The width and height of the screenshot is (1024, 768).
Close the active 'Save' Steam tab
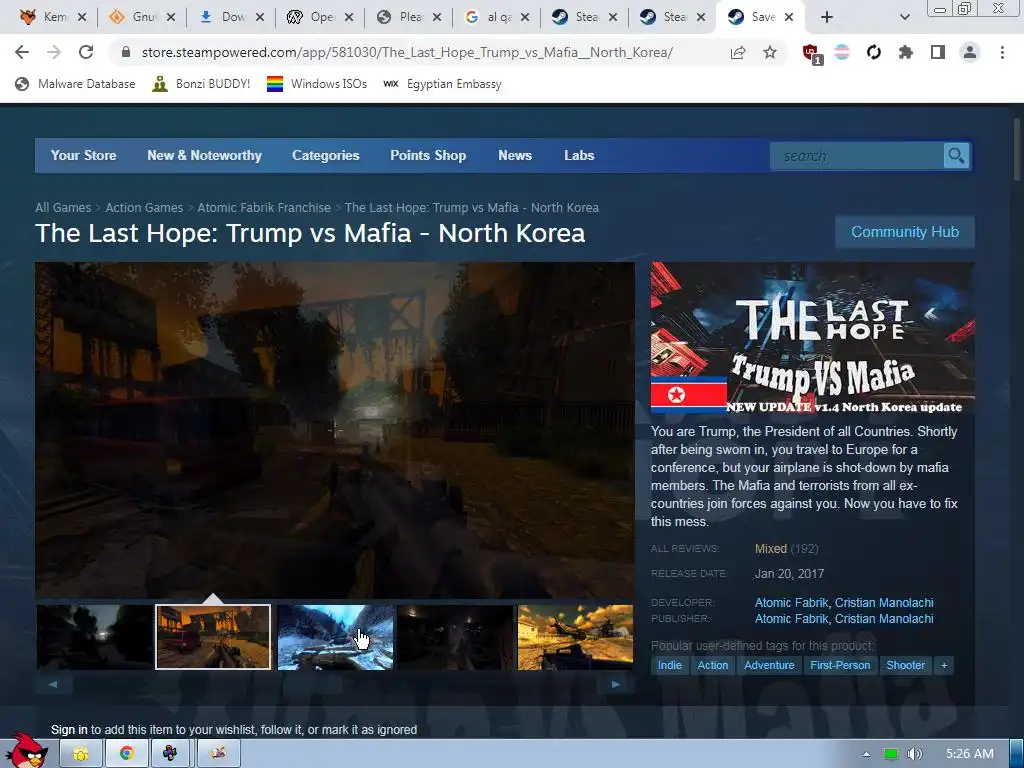pyautogui.click(x=789, y=17)
